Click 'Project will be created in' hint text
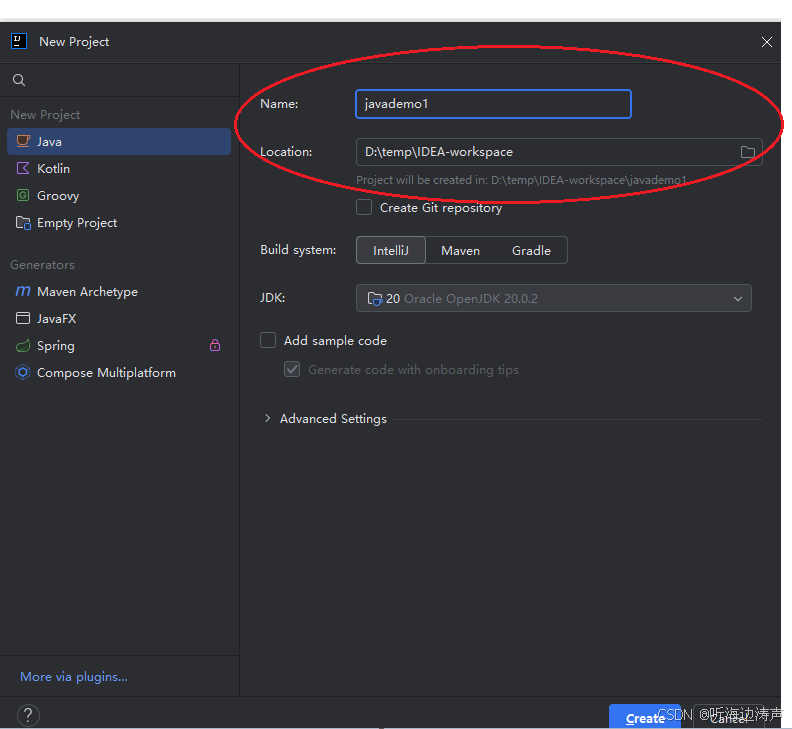792x729 pixels. pyautogui.click(x=521, y=180)
